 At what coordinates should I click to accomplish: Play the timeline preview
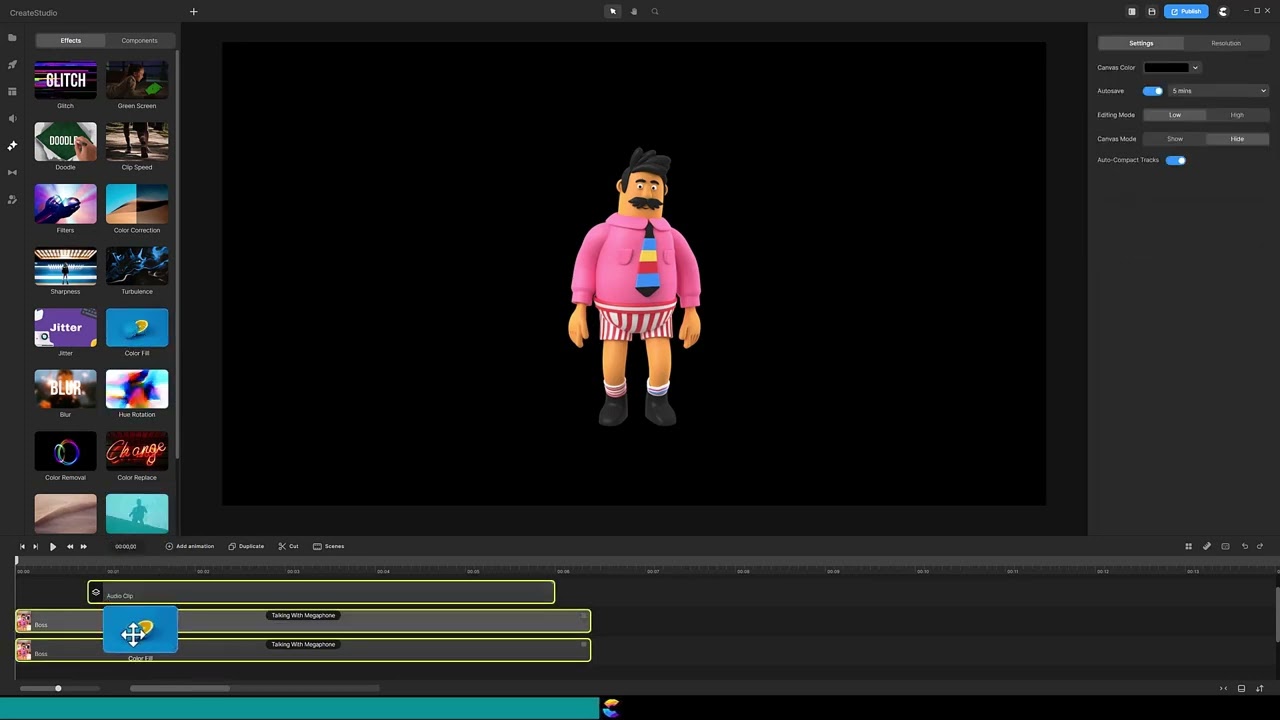pyautogui.click(x=53, y=546)
